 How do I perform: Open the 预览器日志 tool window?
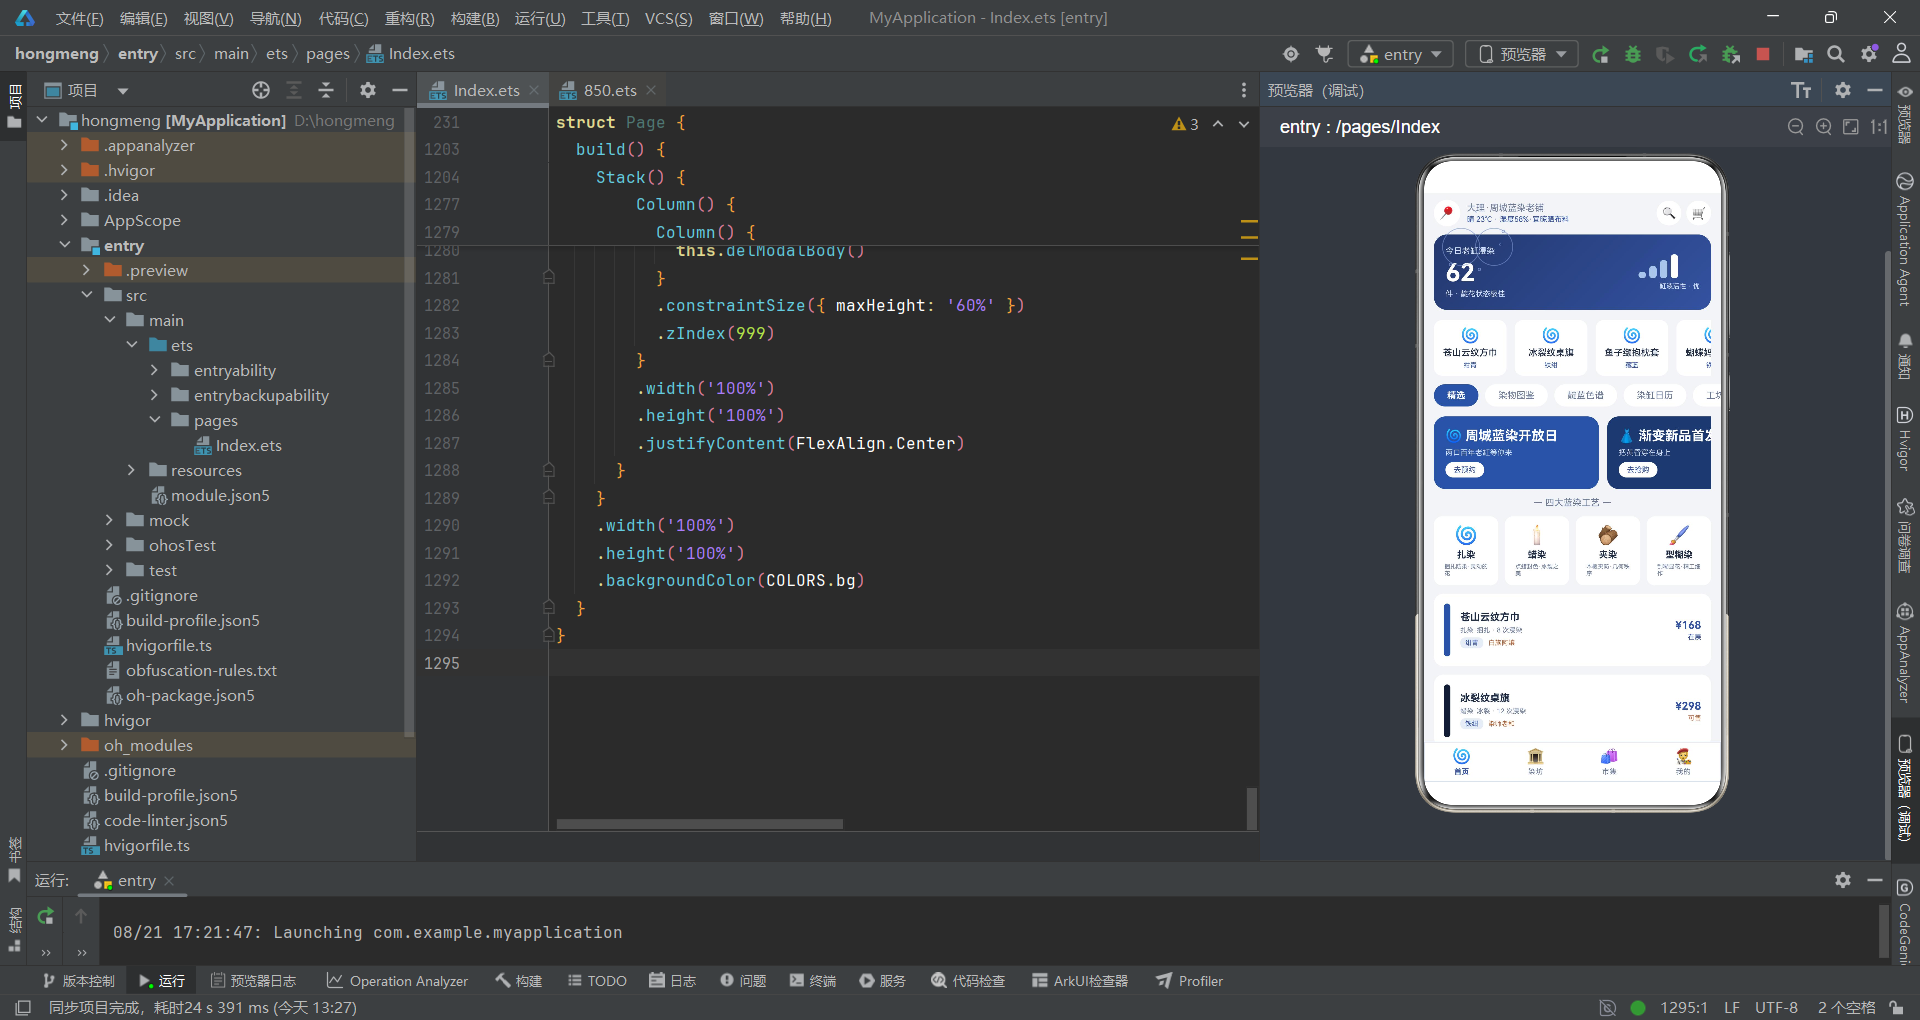pyautogui.click(x=253, y=981)
